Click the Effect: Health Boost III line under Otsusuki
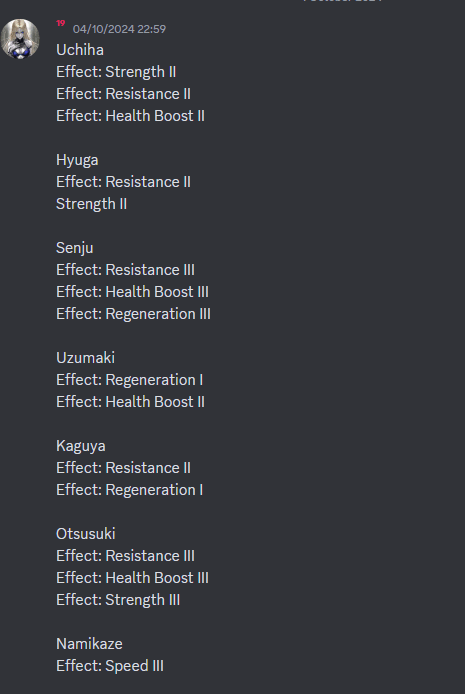Image resolution: width=465 pixels, height=694 pixels. click(x=133, y=578)
